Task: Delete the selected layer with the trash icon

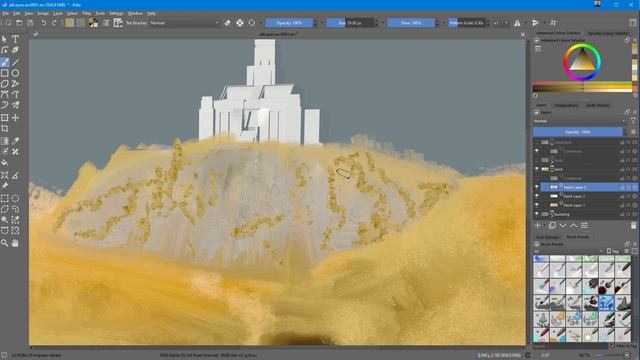Action: tap(633, 225)
